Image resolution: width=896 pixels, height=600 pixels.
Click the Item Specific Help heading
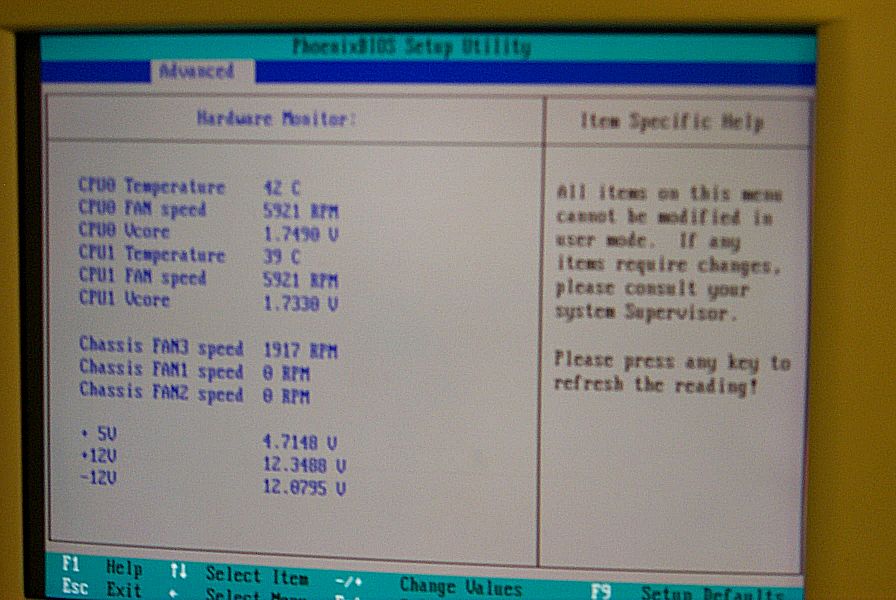click(671, 122)
